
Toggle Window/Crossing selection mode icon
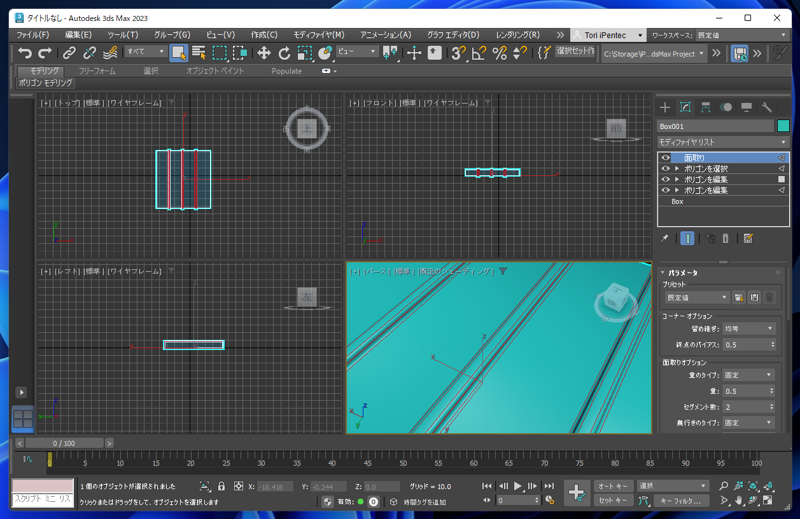coord(240,53)
